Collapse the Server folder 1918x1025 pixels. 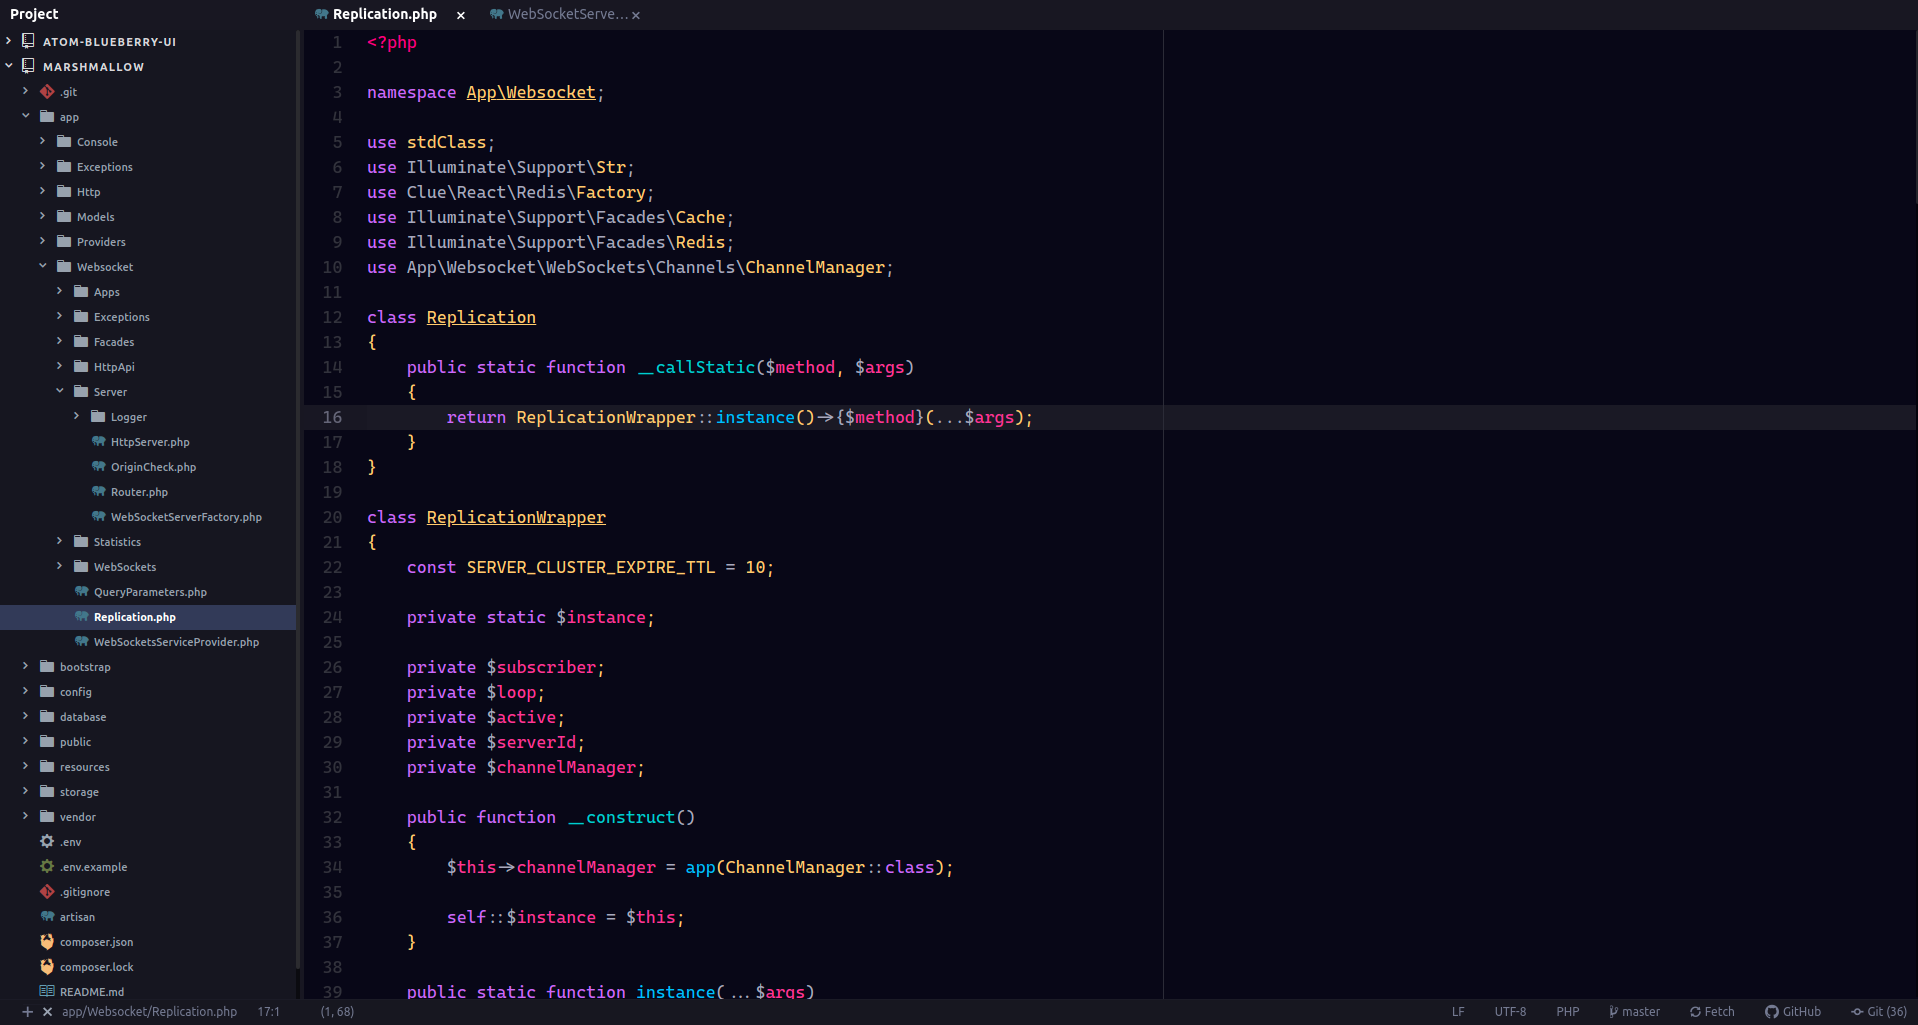coord(60,391)
